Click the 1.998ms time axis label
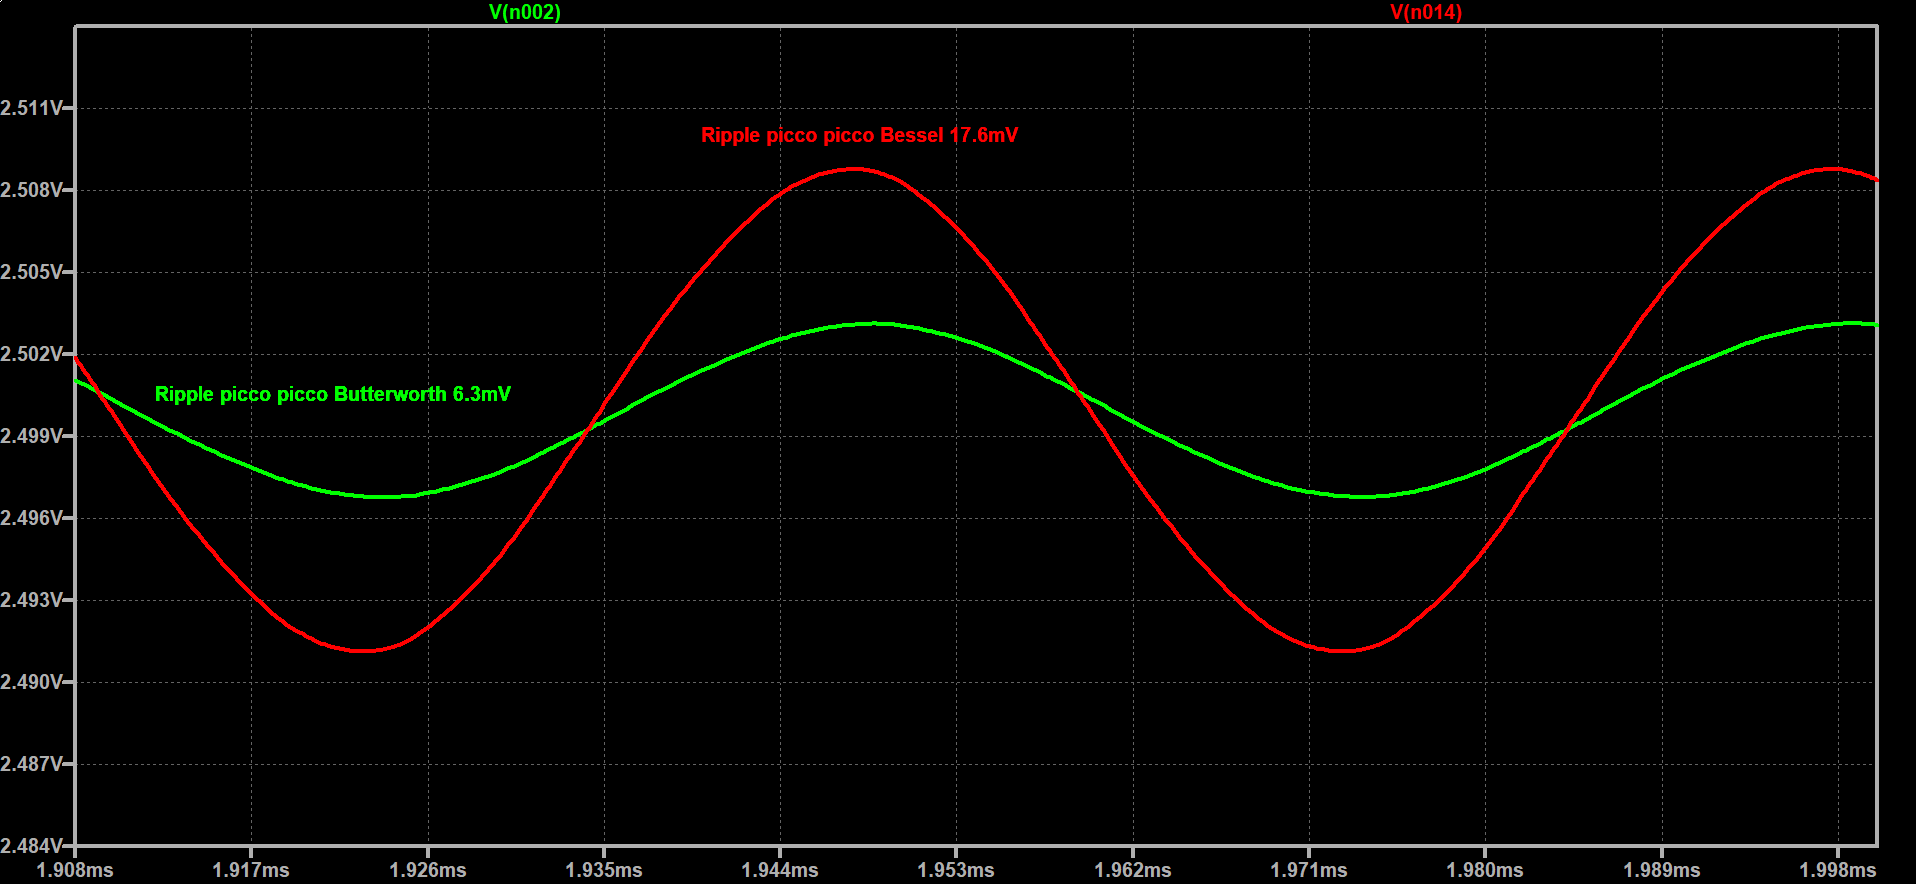Viewport: 1916px width, 884px height. 1838,870
